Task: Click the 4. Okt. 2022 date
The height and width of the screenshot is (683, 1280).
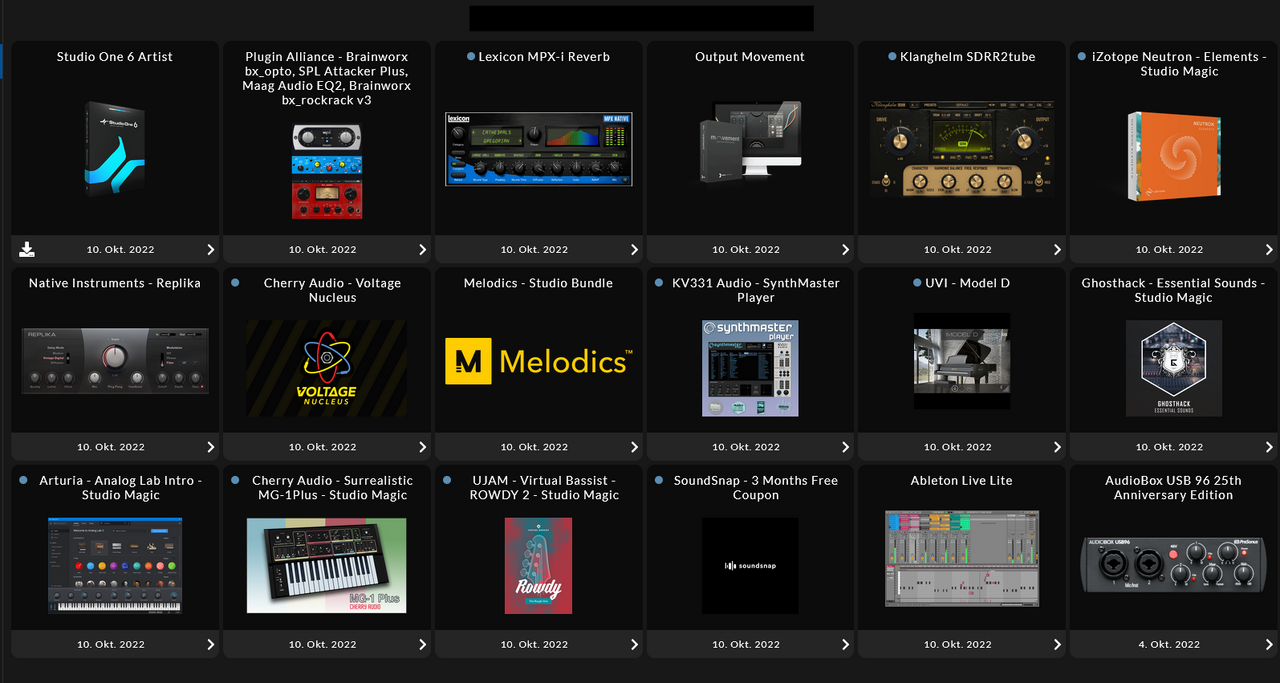Action: (1169, 645)
